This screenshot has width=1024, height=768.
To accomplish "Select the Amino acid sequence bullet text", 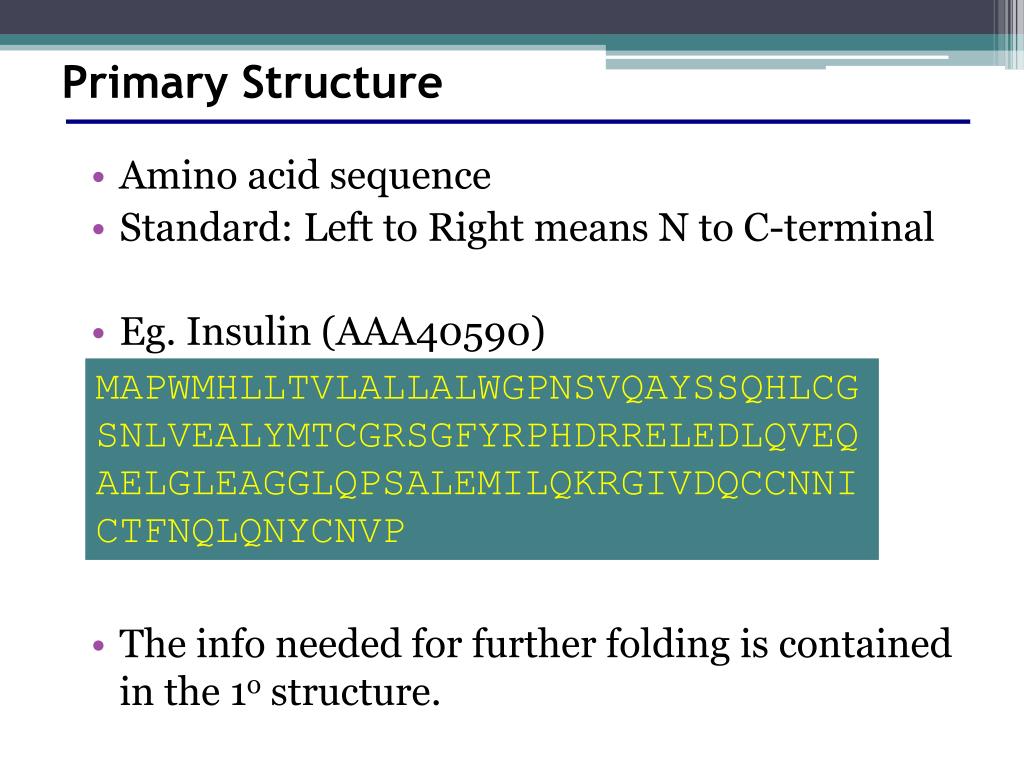I will tap(304, 176).
